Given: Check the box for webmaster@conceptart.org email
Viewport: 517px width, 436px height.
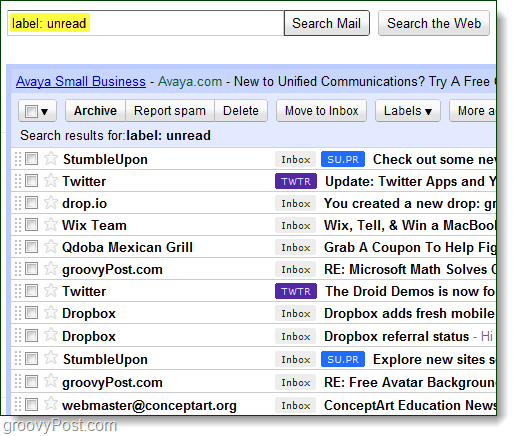Looking at the screenshot, I should click(x=31, y=405).
